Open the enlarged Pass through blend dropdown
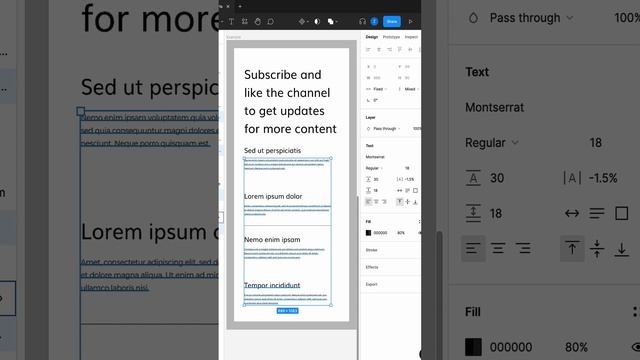 pos(531,18)
